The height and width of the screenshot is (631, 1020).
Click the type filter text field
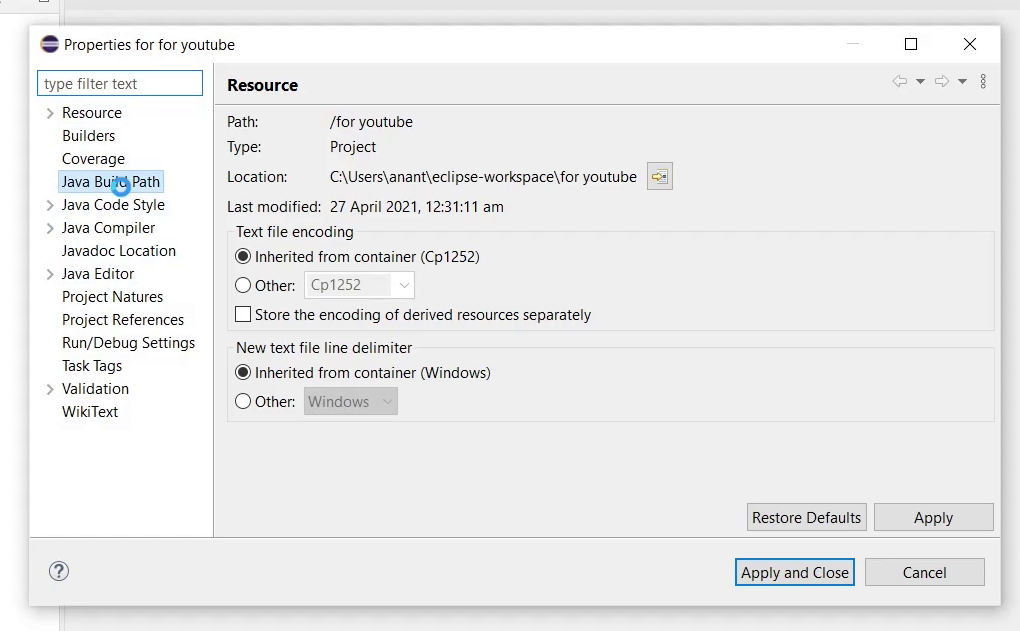[x=120, y=83]
